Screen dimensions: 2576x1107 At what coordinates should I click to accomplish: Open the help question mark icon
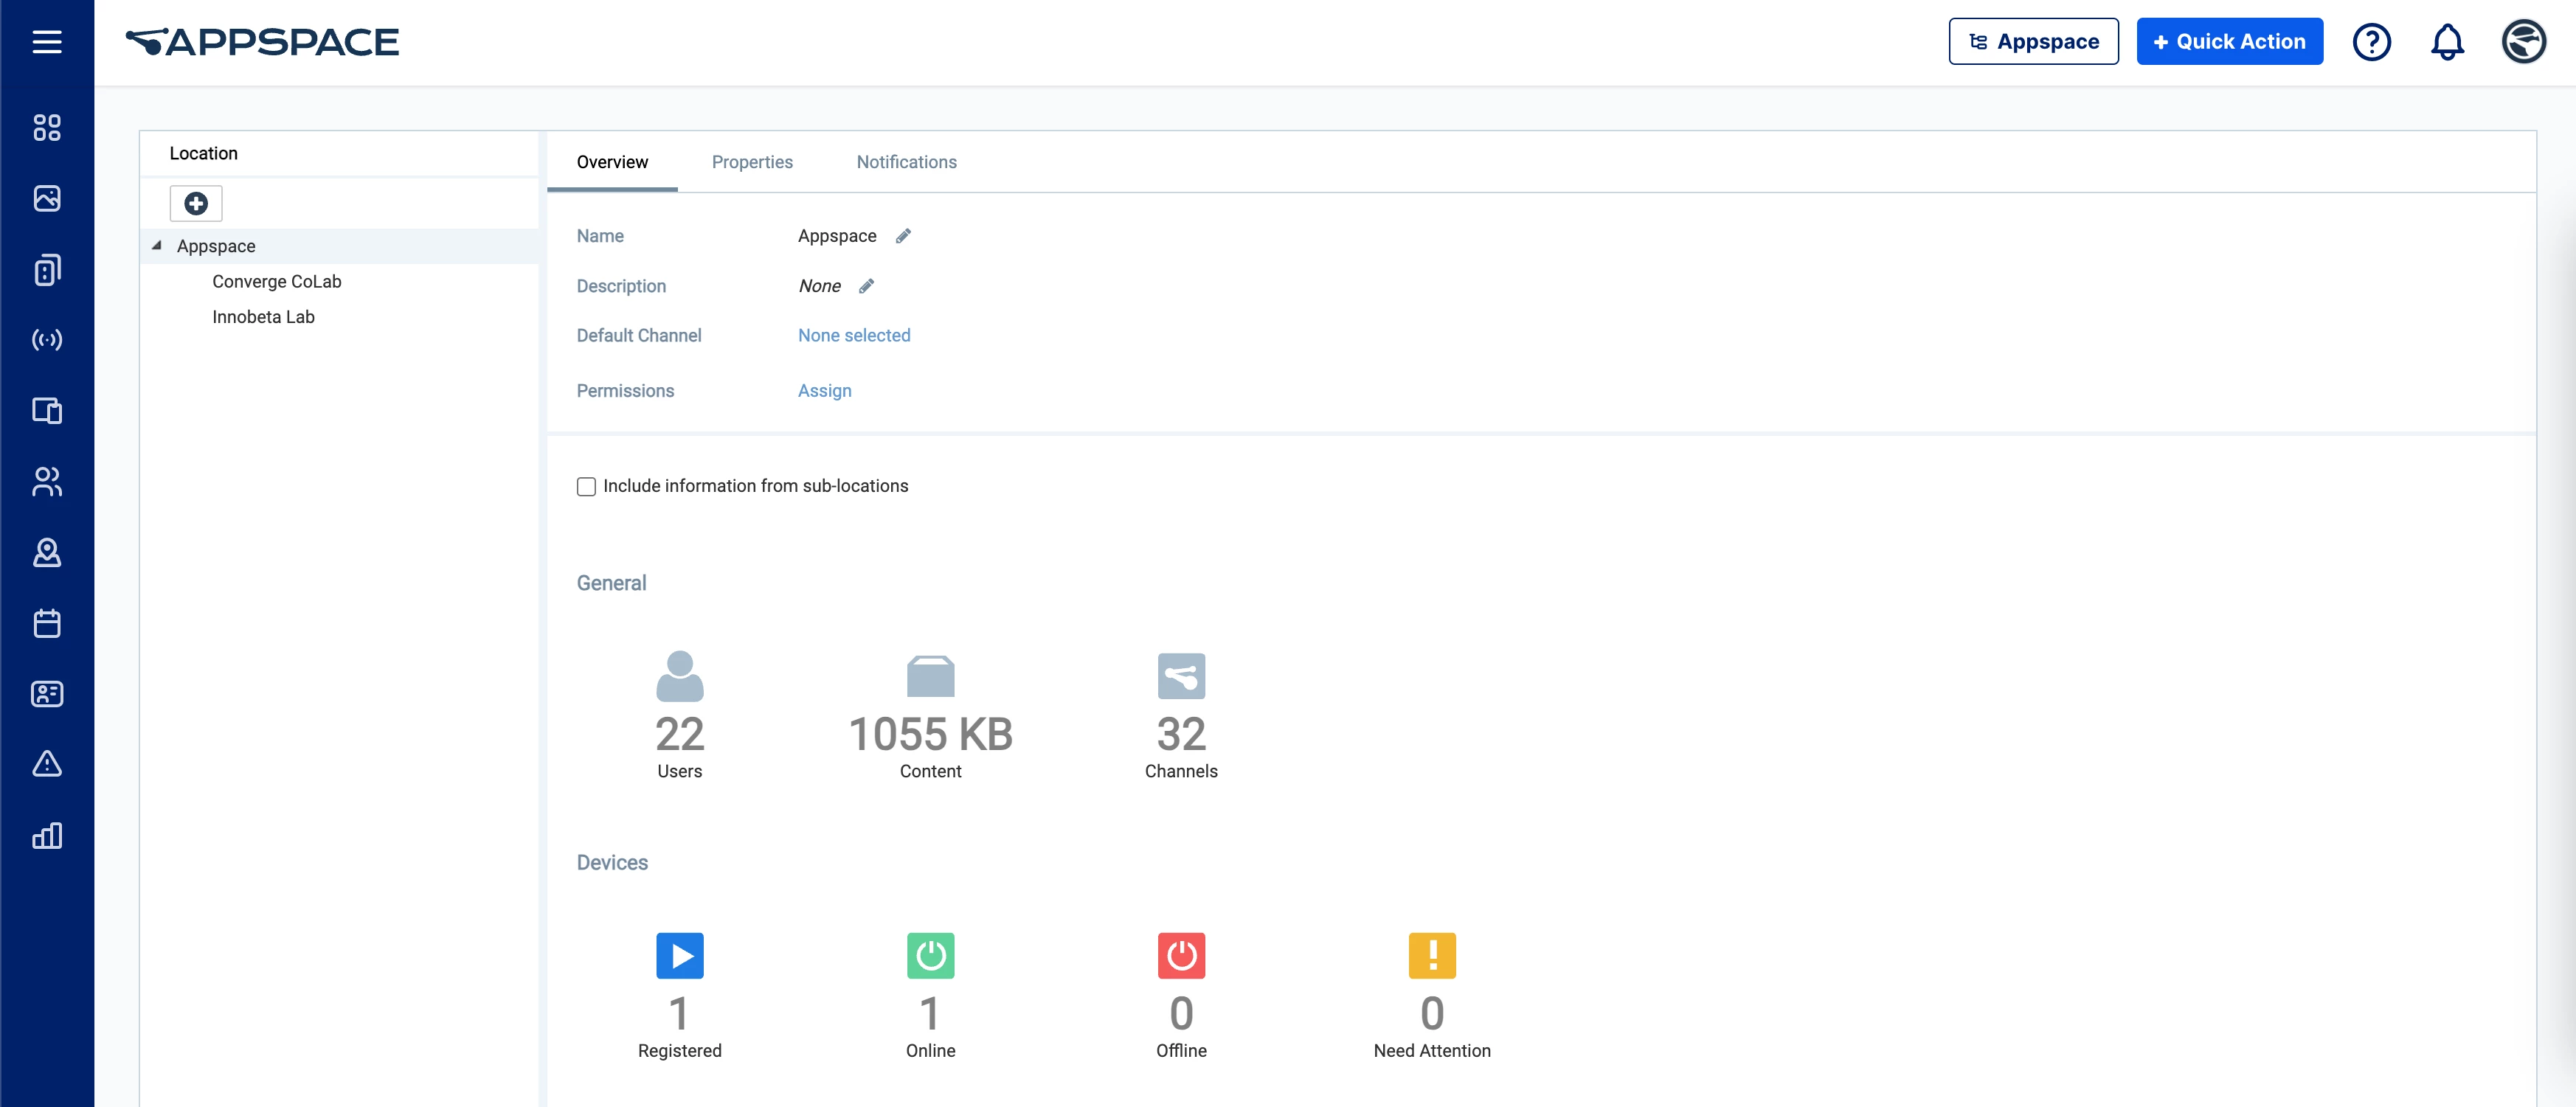[2371, 41]
